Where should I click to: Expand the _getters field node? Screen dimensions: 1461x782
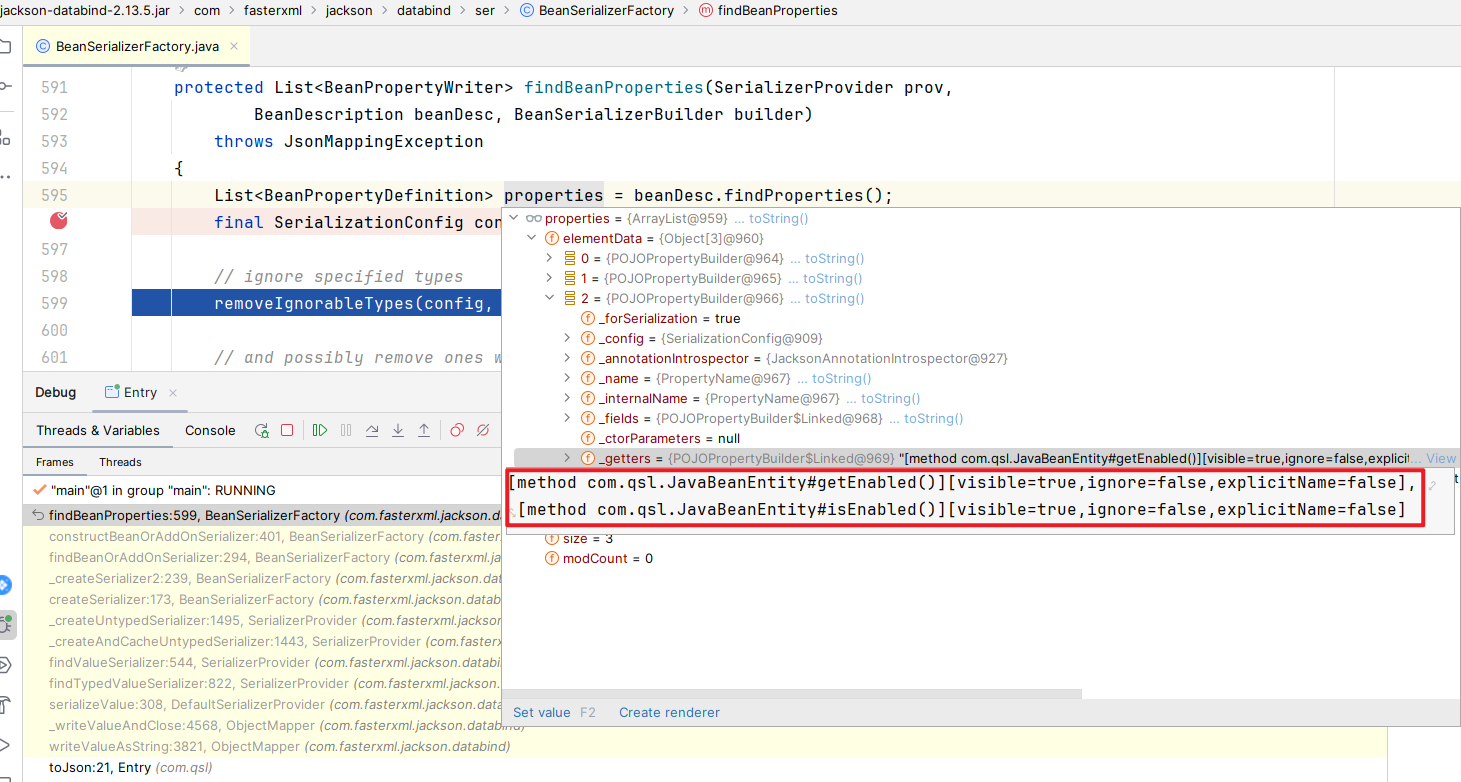(567, 458)
